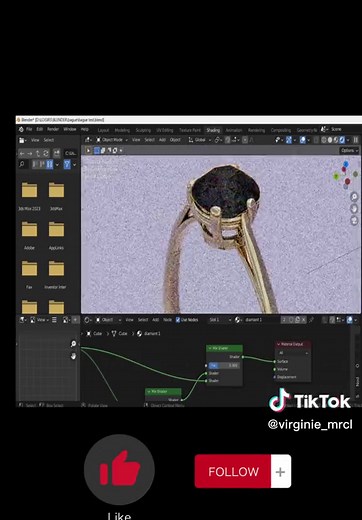Open viewport Options dropdown
The image size is (362, 520).
349,151
